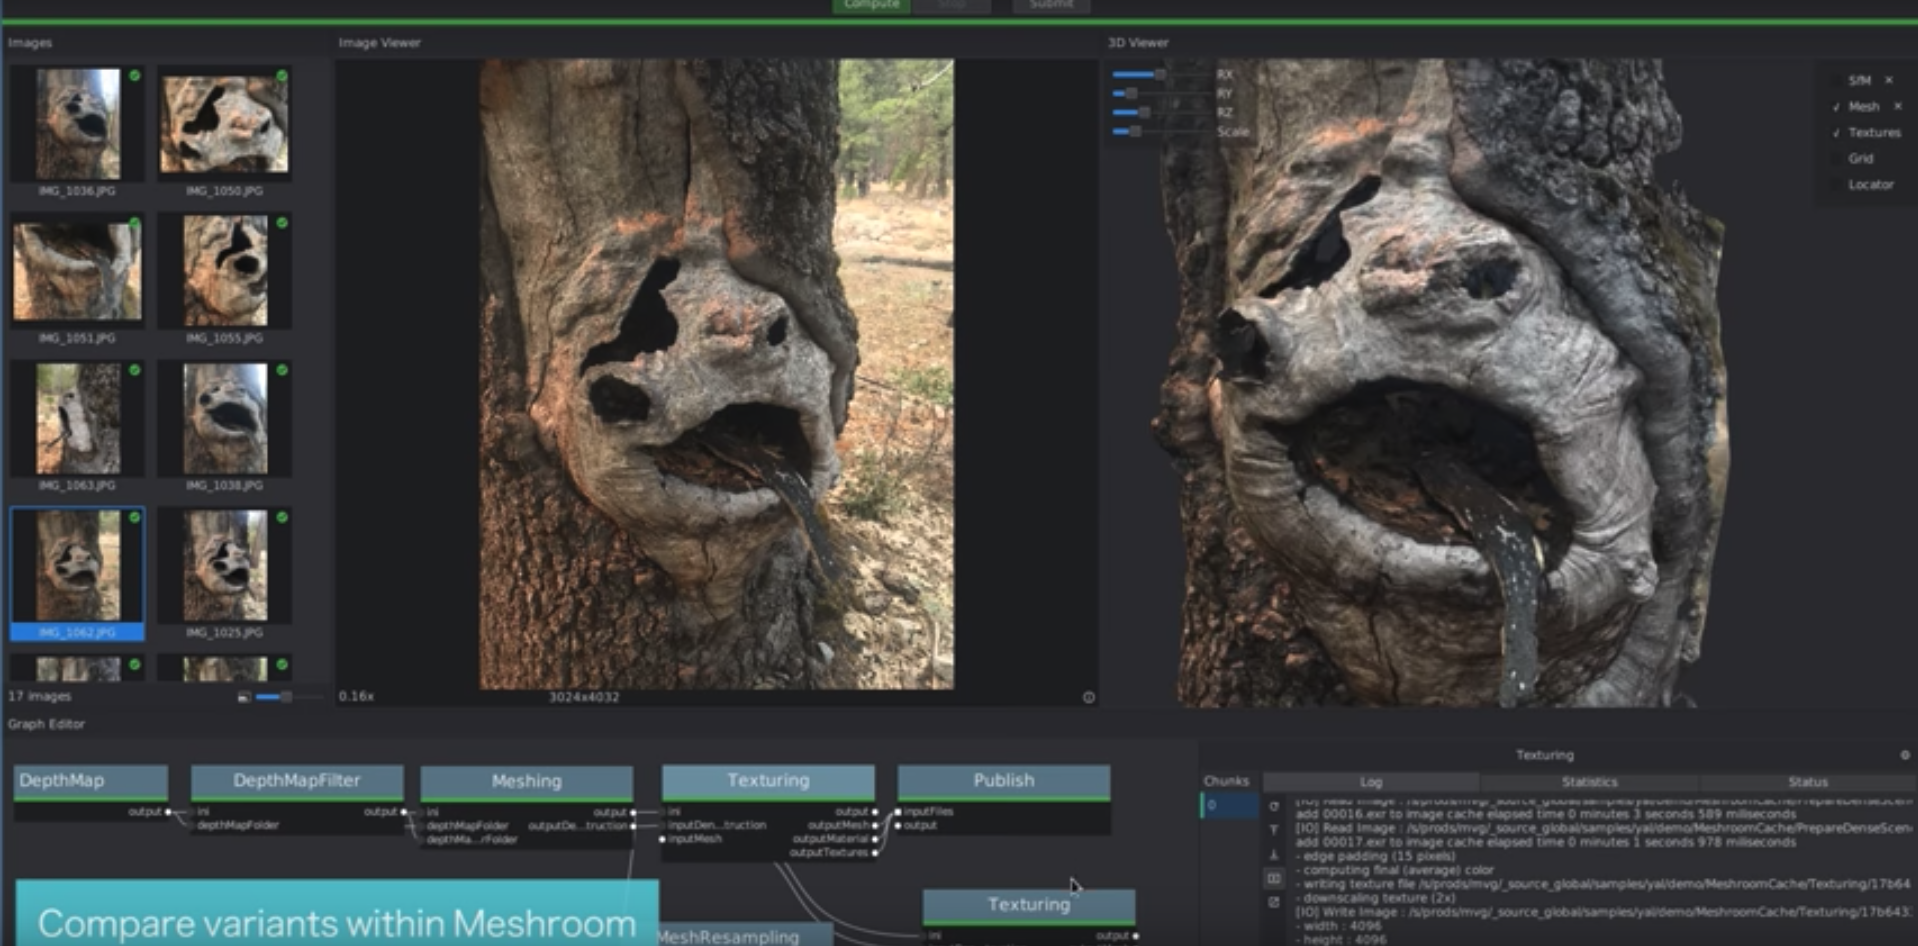Adjust the RX rotation slider

(1161, 74)
